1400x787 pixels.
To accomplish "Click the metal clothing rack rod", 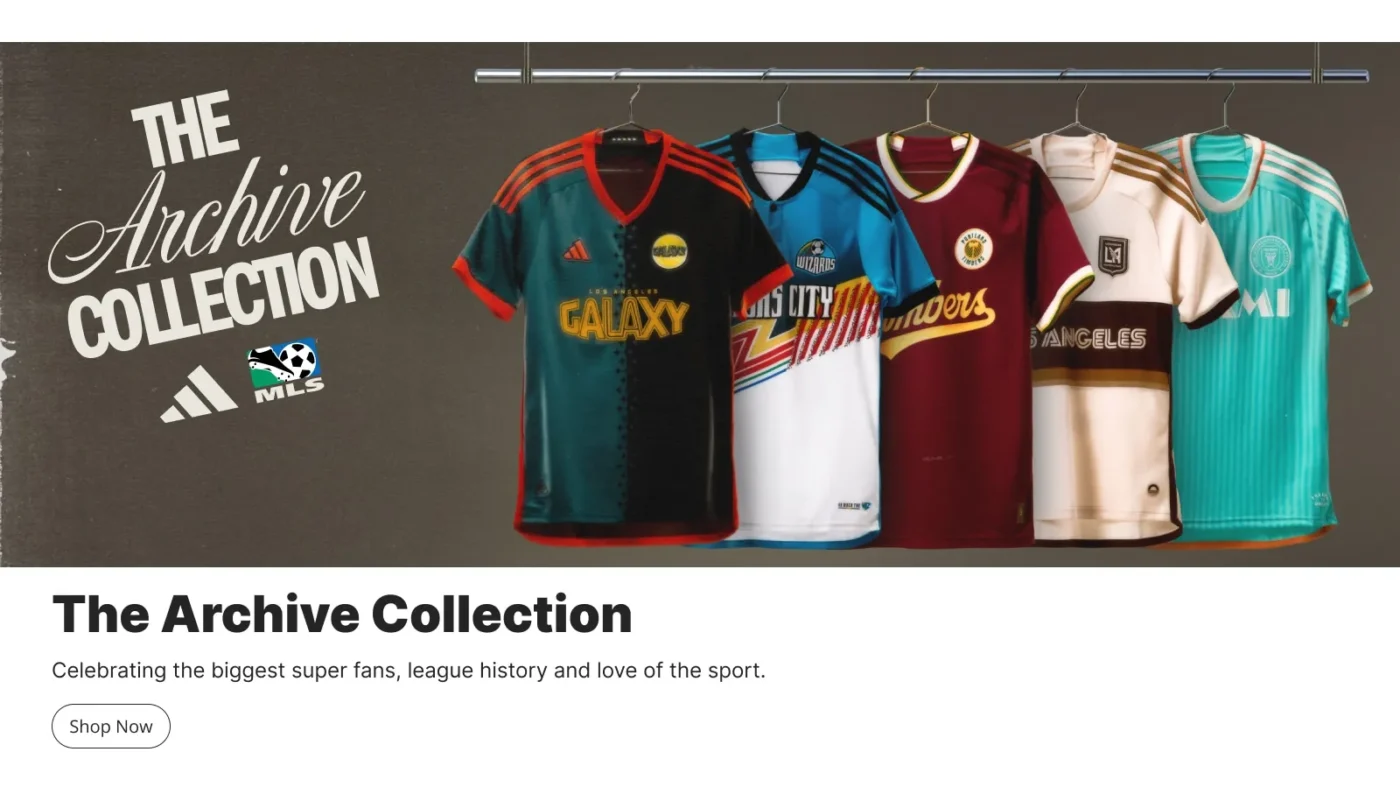I will [921, 75].
